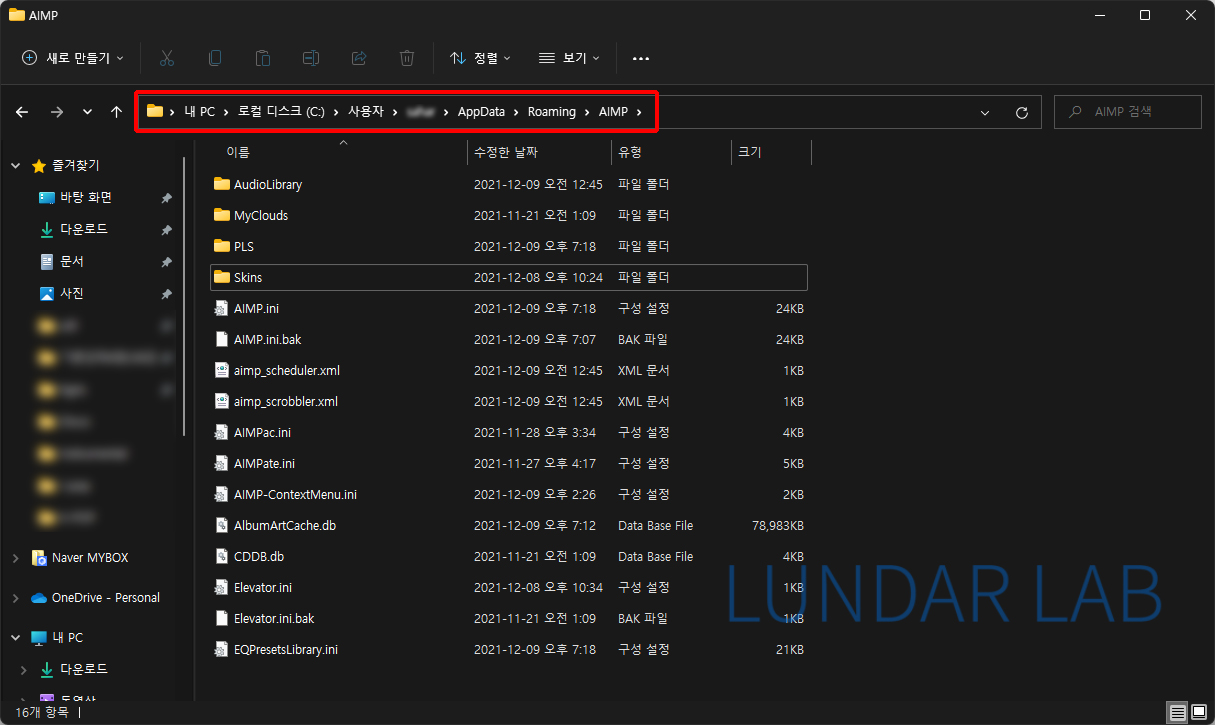The height and width of the screenshot is (725, 1215).
Task: Click the navigation pane scrollbar
Action: 184,295
